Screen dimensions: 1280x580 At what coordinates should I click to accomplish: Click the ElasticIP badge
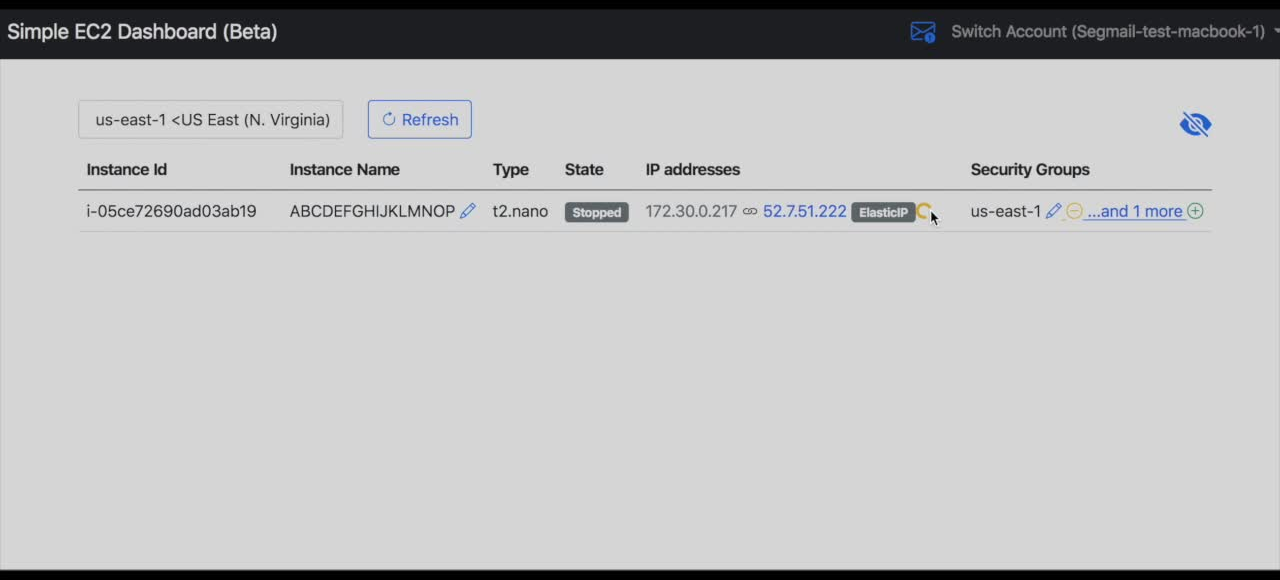pyautogui.click(x=883, y=212)
